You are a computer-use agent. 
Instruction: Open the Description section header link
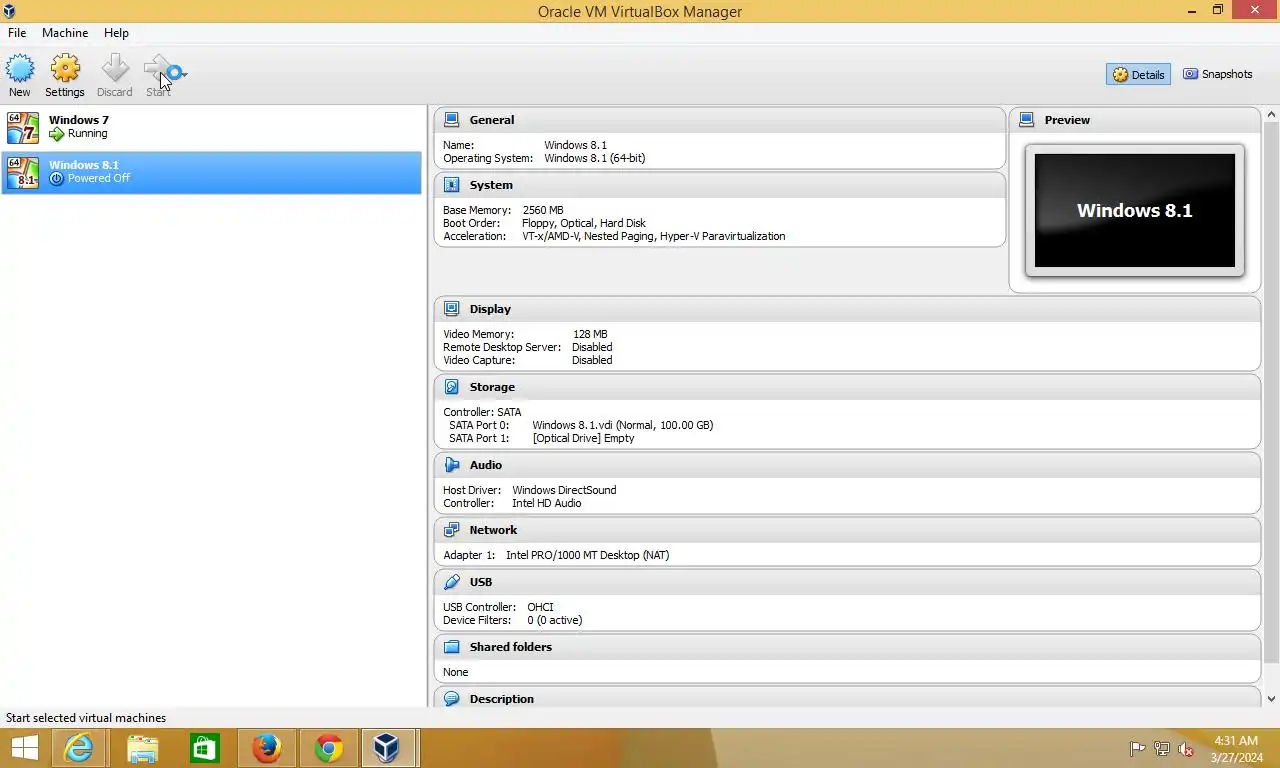tap(502, 699)
